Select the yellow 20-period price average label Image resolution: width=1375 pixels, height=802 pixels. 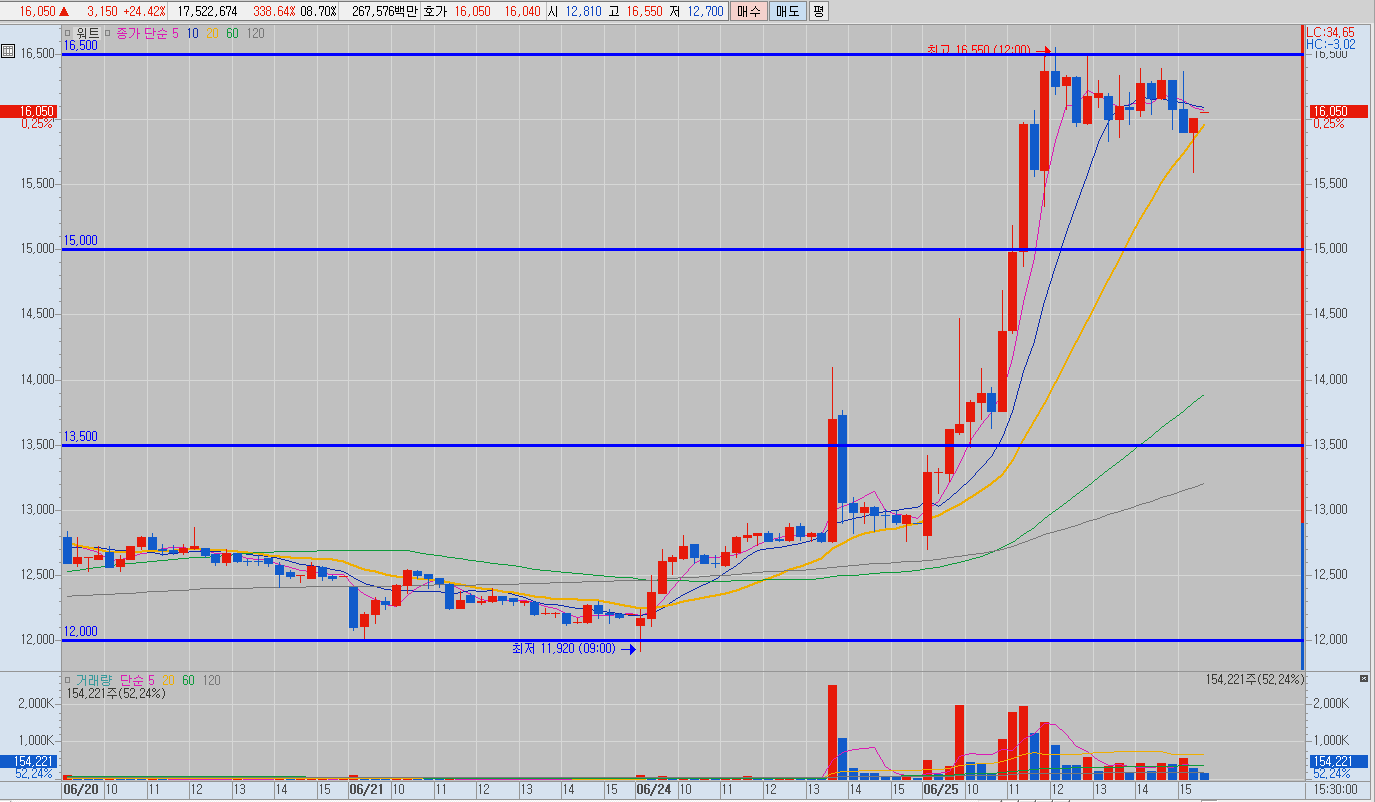[x=212, y=33]
